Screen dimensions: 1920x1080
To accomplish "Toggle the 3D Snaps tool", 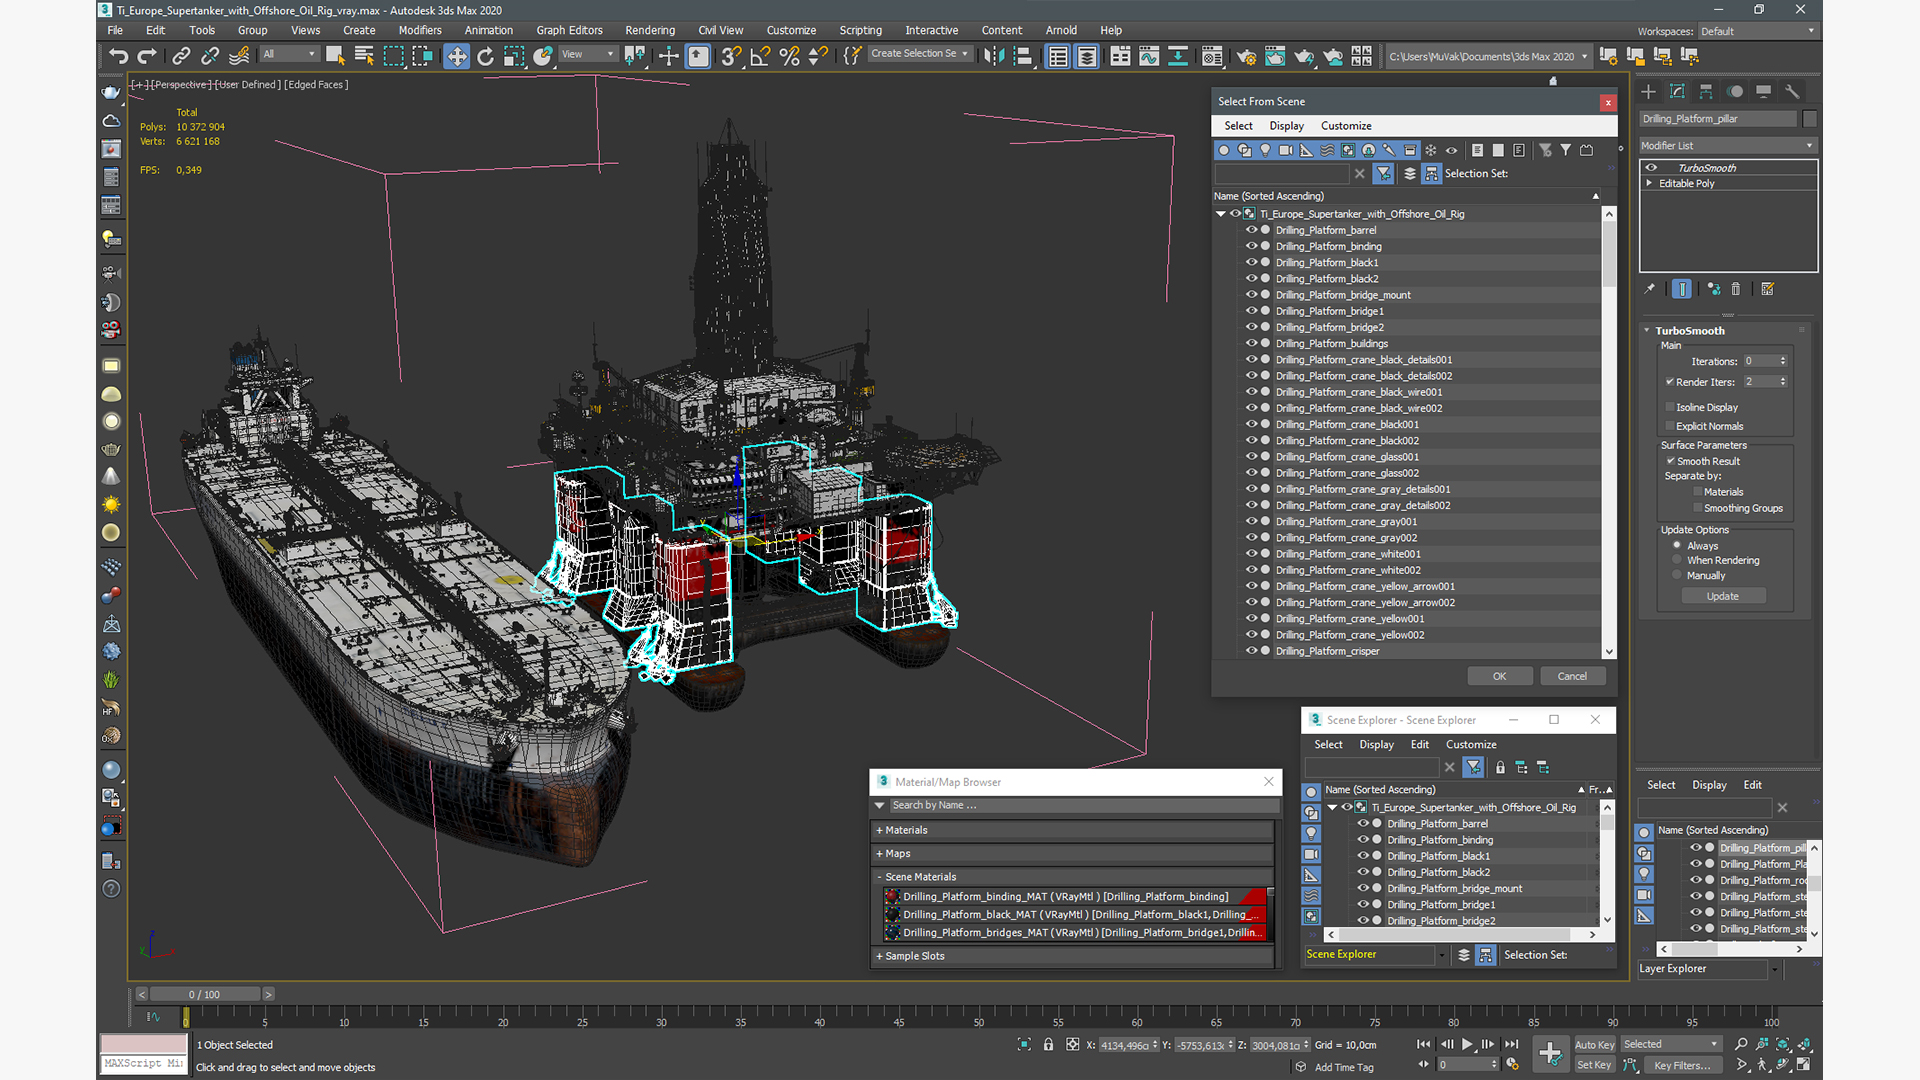I will pos(731,56).
